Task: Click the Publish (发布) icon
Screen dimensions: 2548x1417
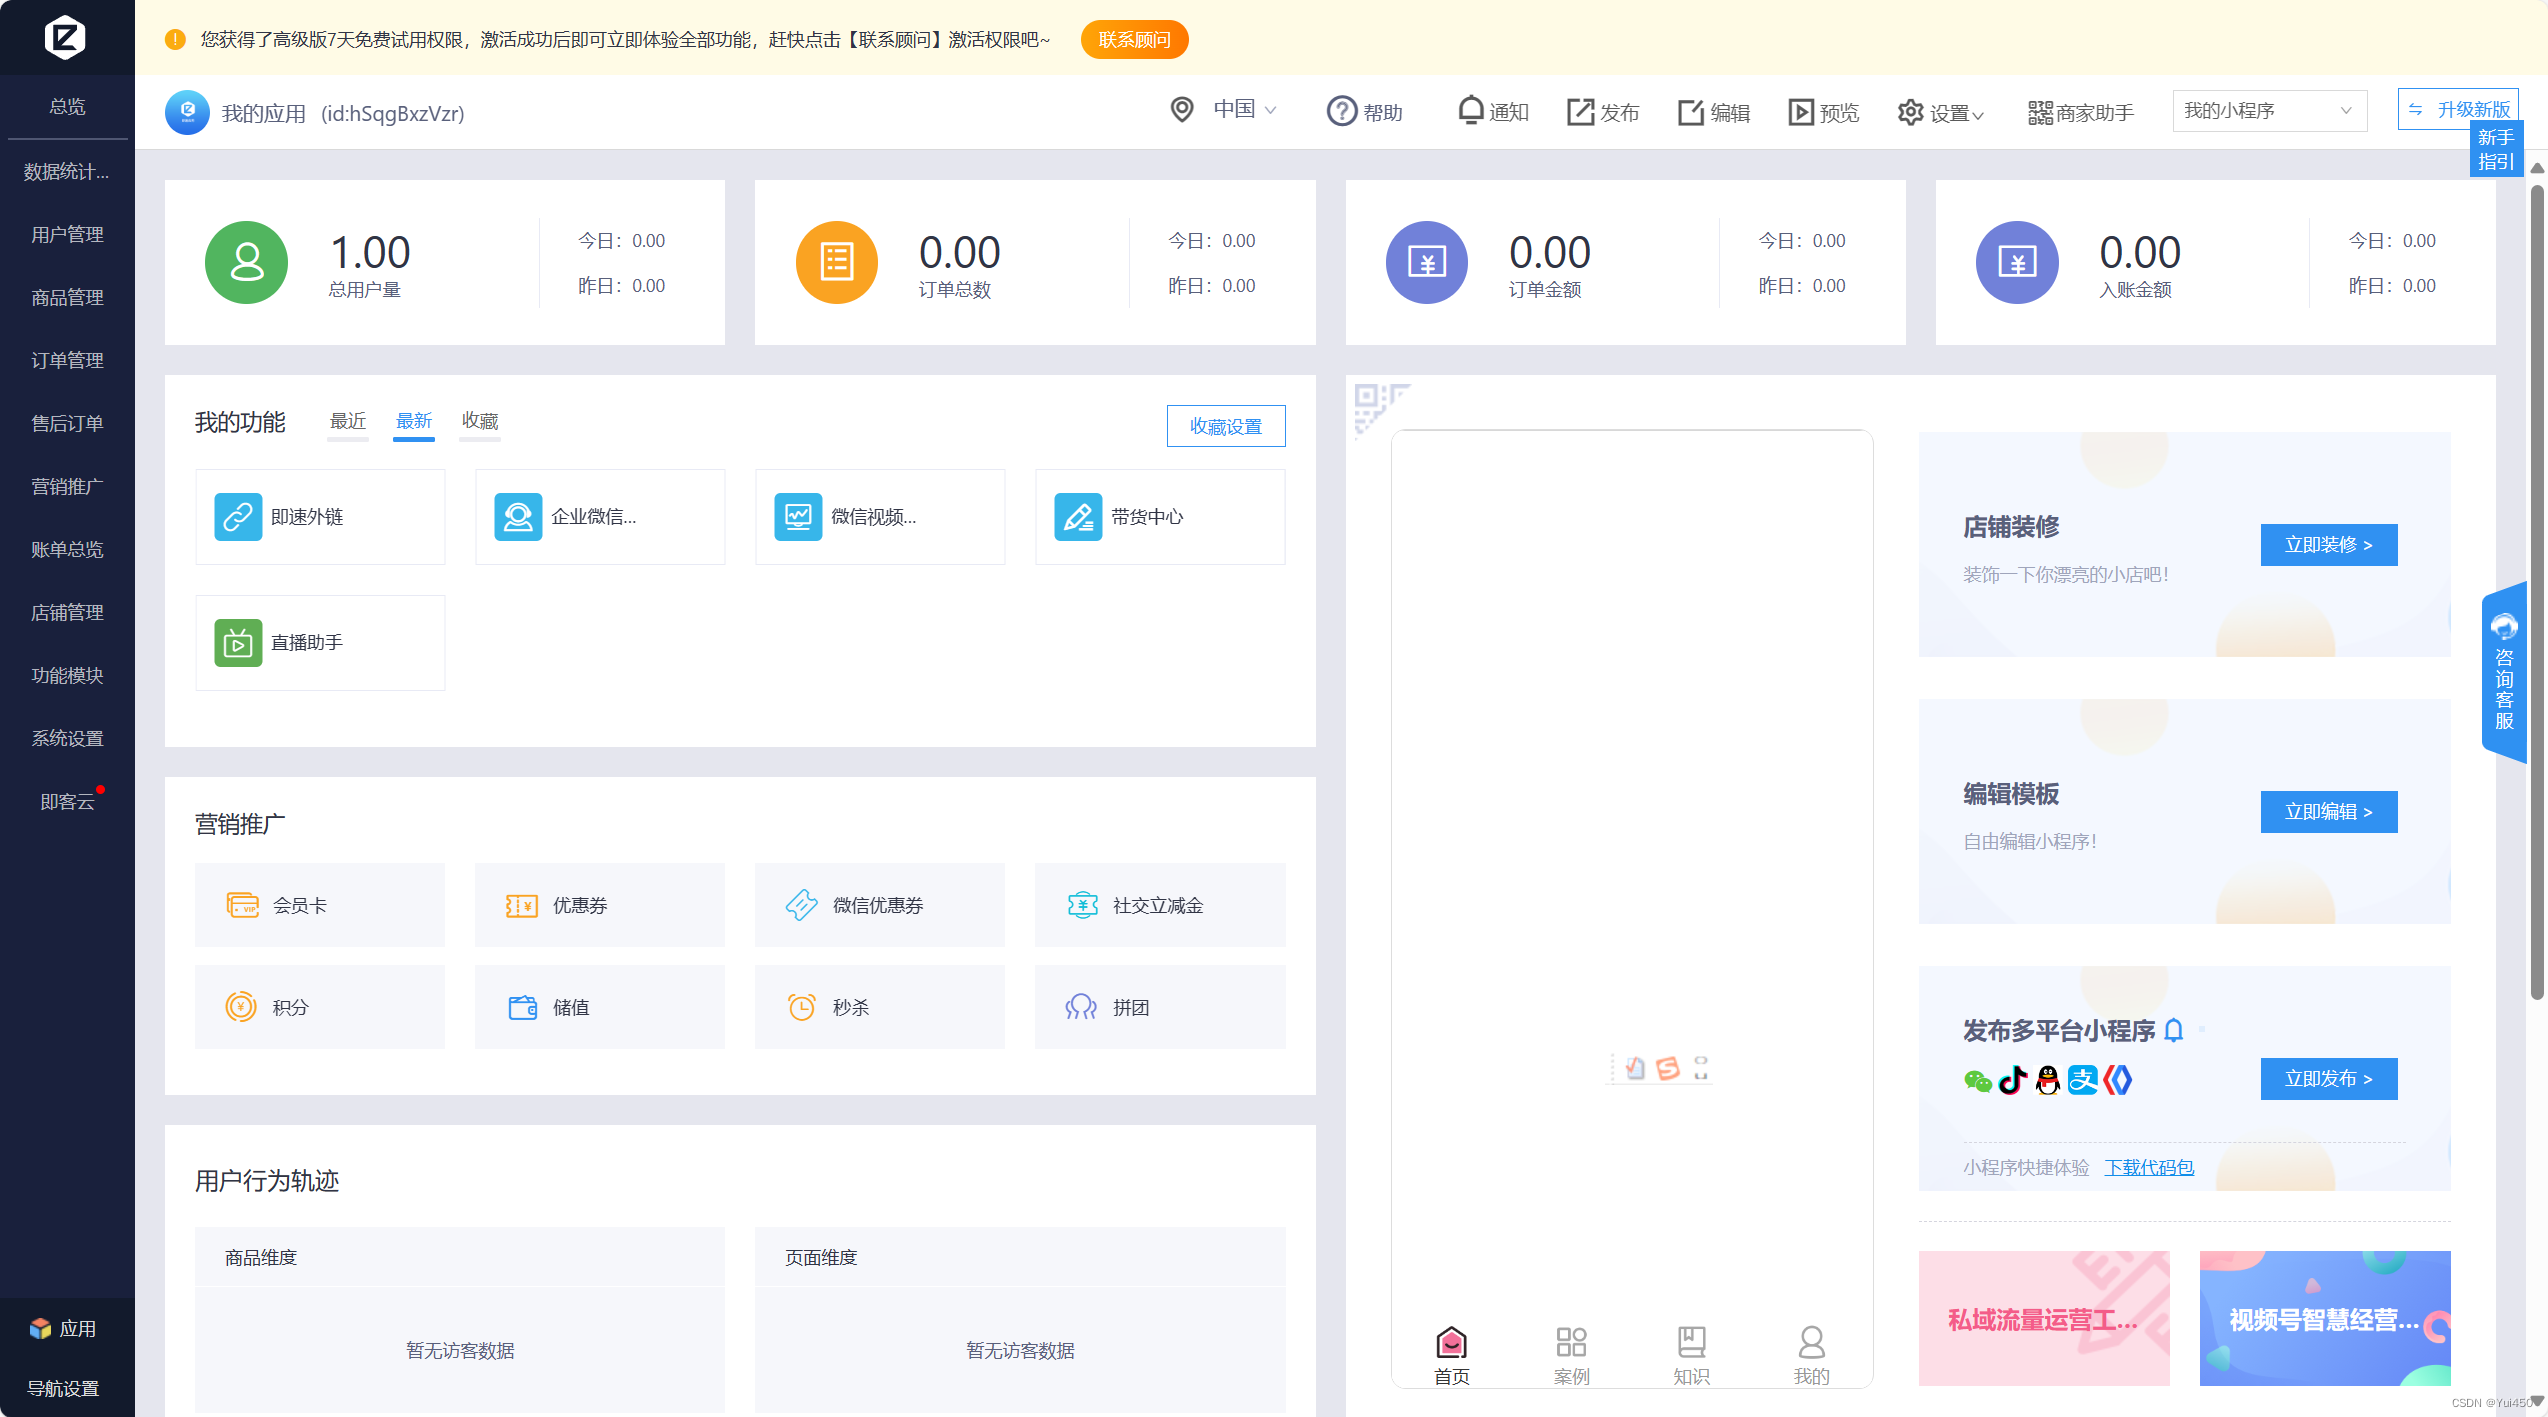Action: tap(1580, 111)
